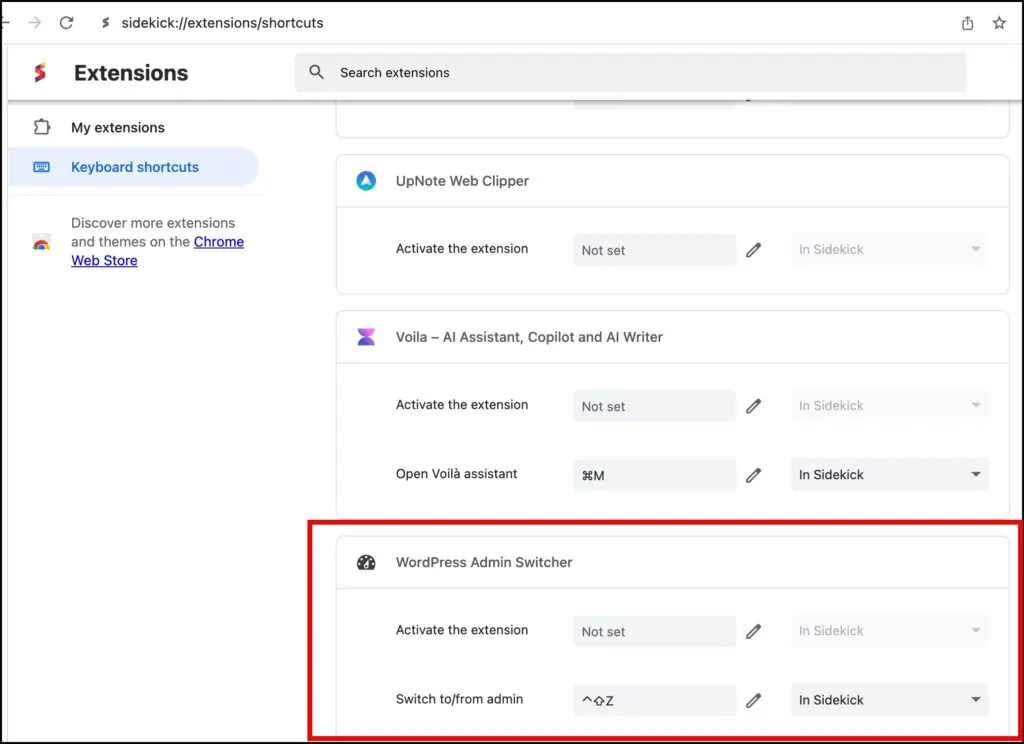This screenshot has height=744, width=1024.
Task: Edit Open Voilà assistant shortcut pencil
Action: point(754,475)
